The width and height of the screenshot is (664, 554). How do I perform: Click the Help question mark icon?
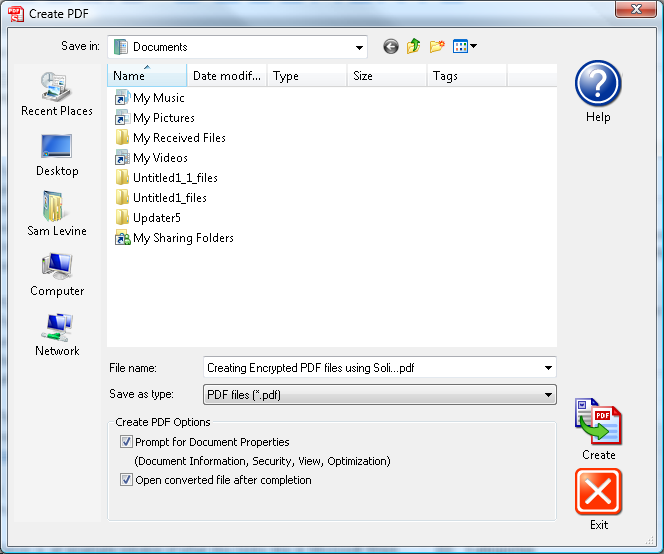click(x=598, y=83)
